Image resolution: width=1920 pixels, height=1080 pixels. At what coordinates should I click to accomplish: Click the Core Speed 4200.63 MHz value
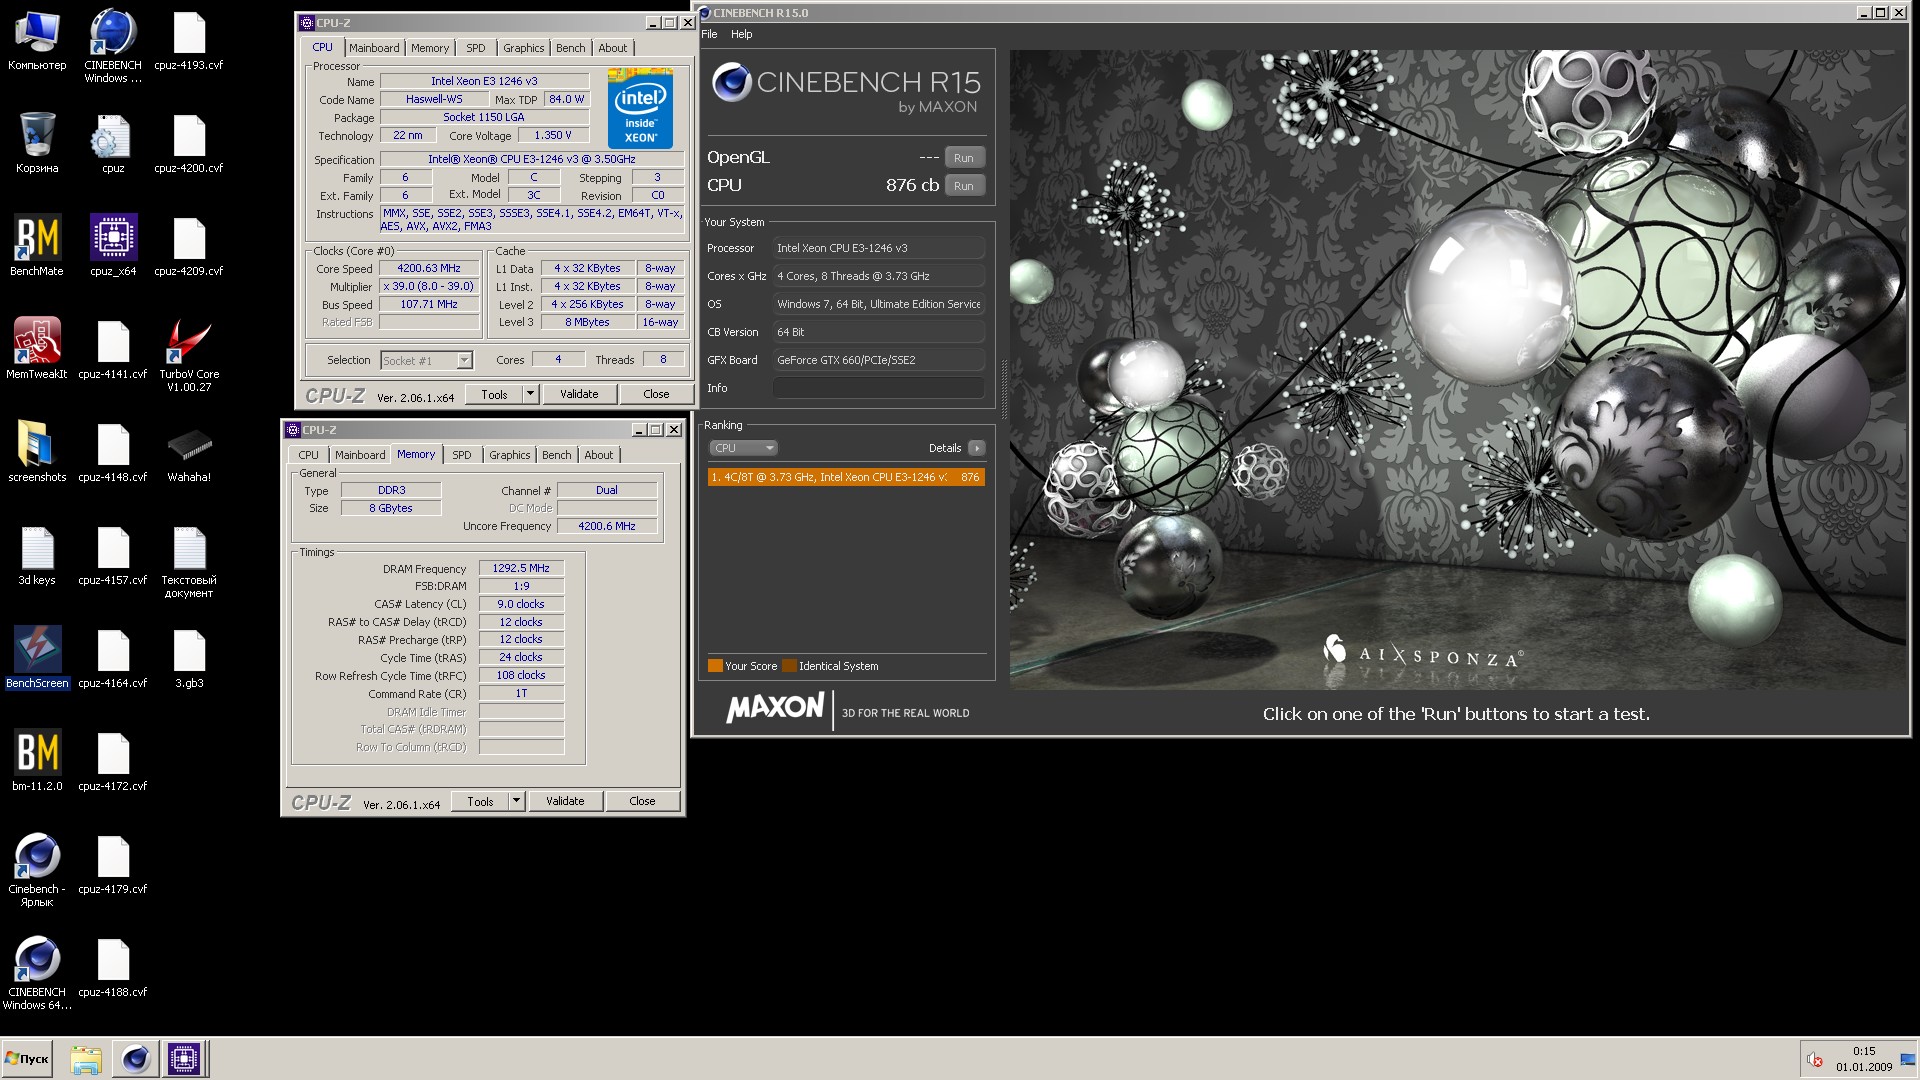[x=429, y=268]
